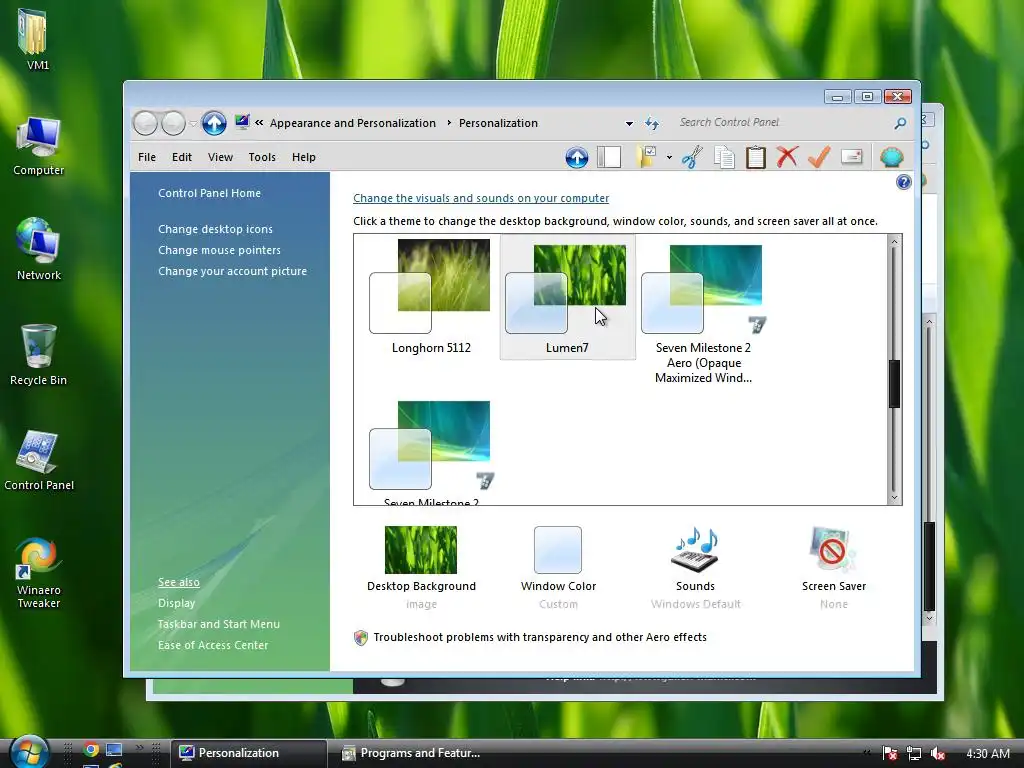The image size is (1024, 768).
Task: Click the red X Delete toolbar icon
Action: (788, 157)
